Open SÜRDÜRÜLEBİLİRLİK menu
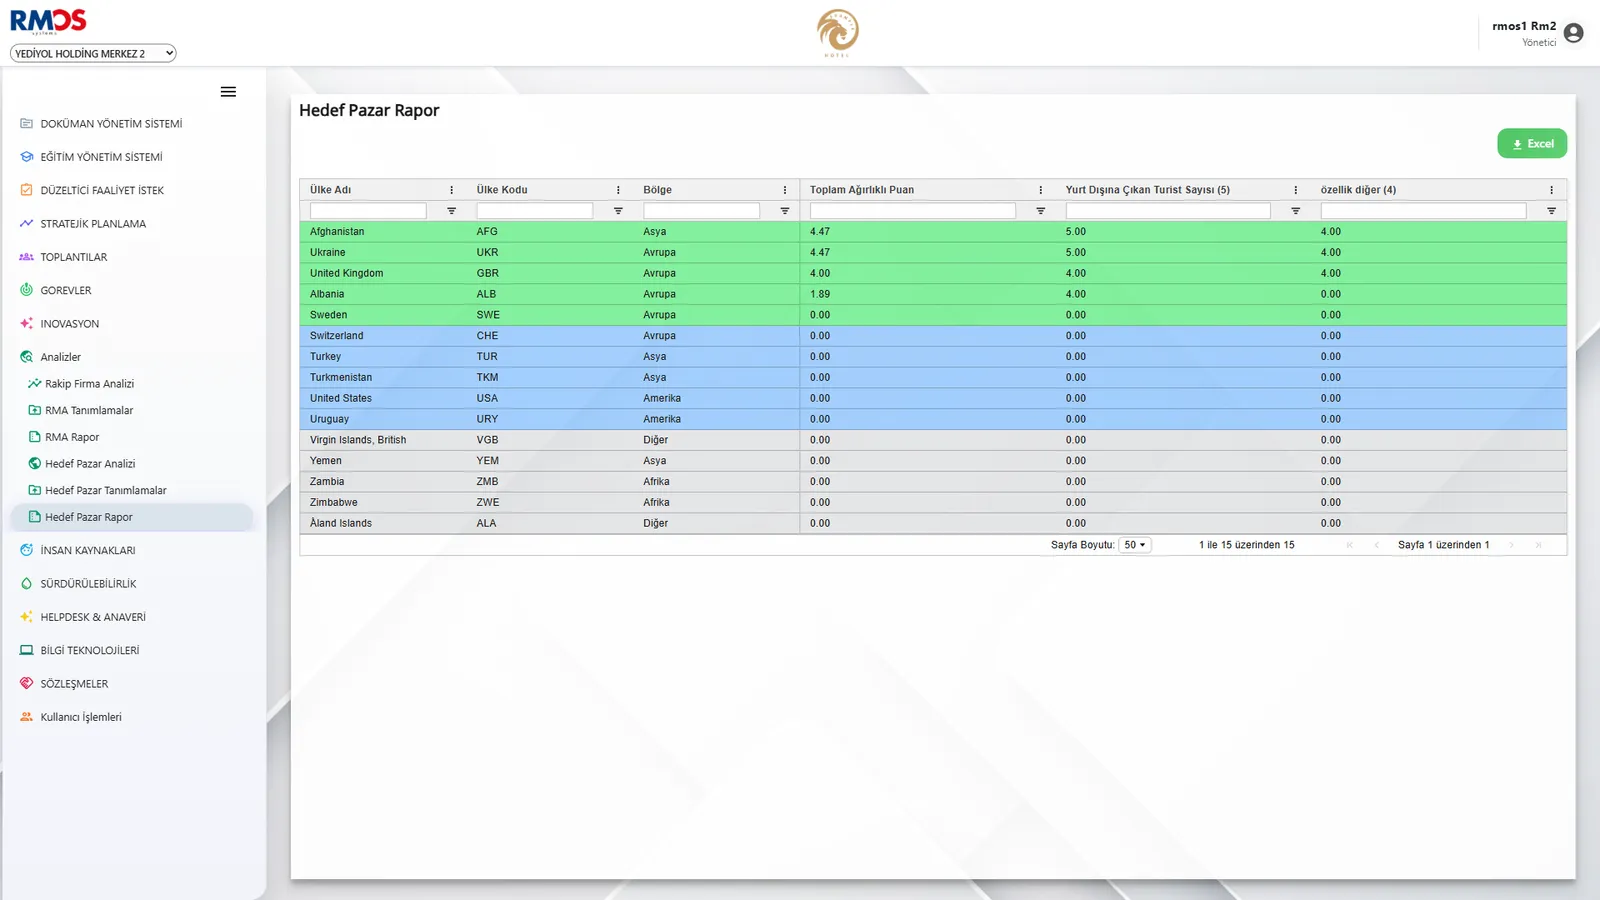Viewport: 1600px width, 900px height. (88, 584)
